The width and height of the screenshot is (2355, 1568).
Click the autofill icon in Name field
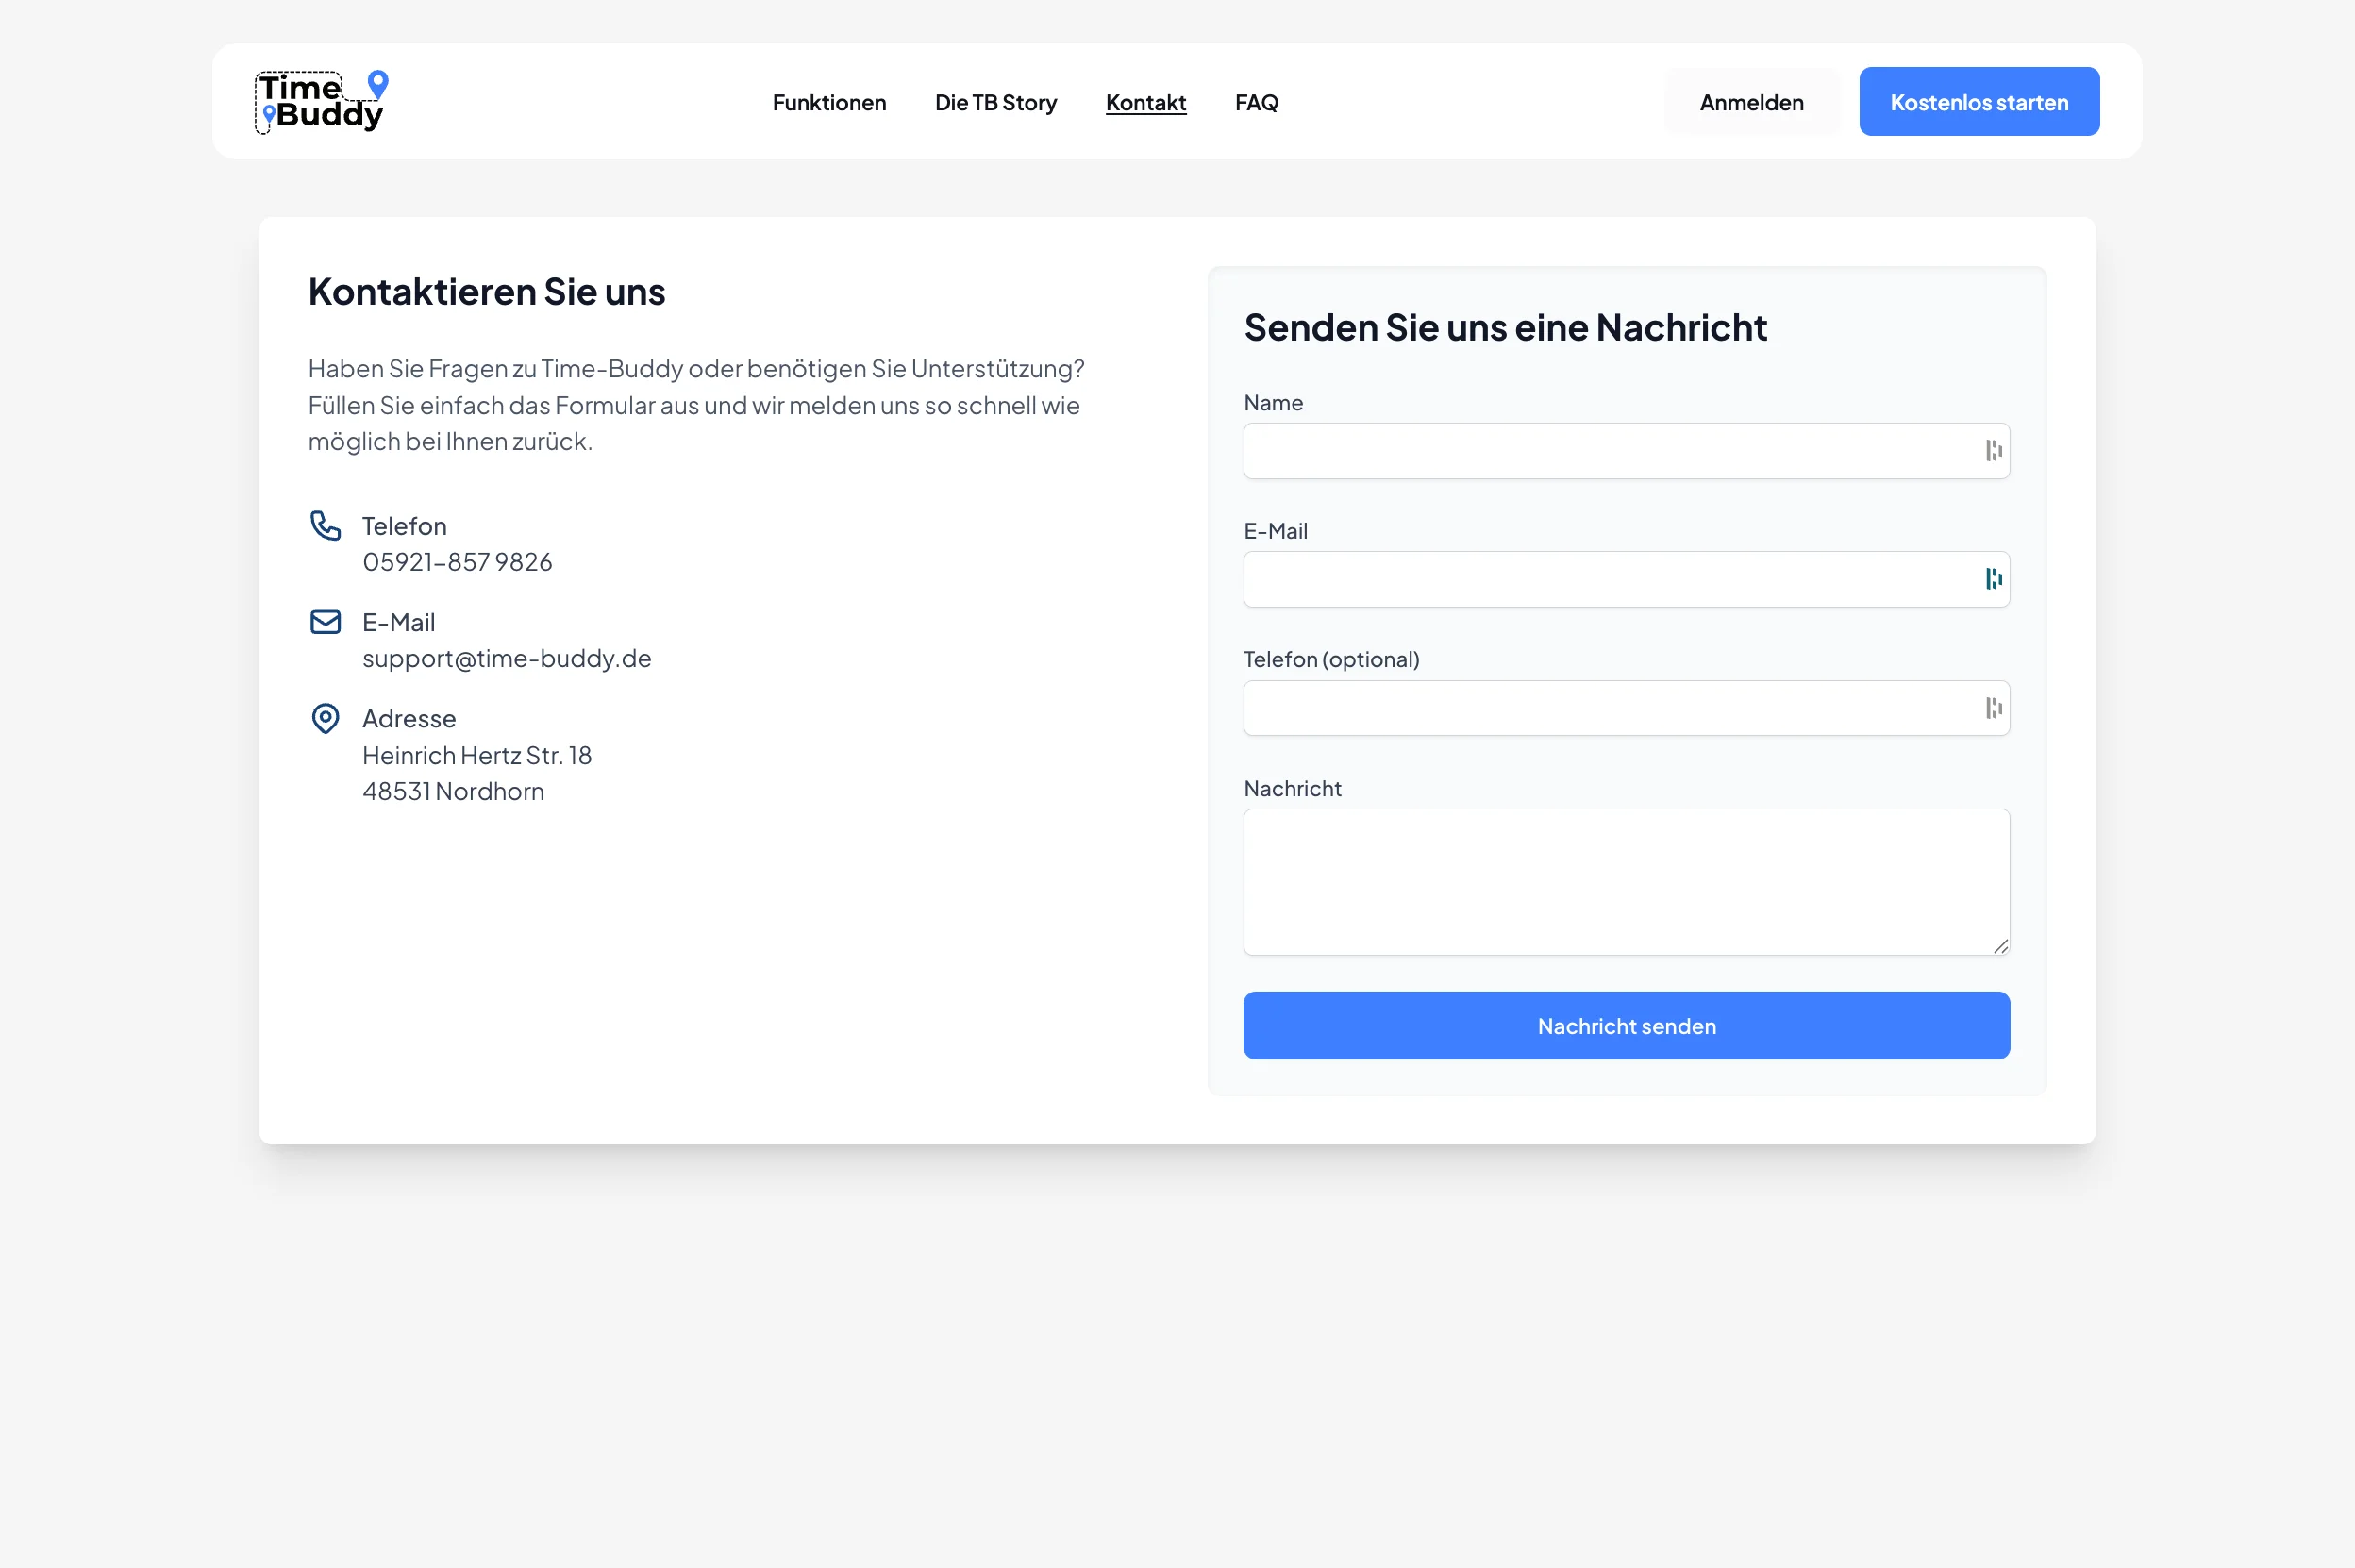(x=1993, y=451)
